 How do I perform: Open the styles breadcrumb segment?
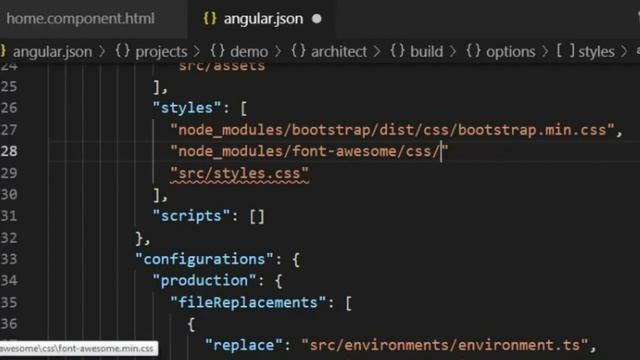point(596,52)
